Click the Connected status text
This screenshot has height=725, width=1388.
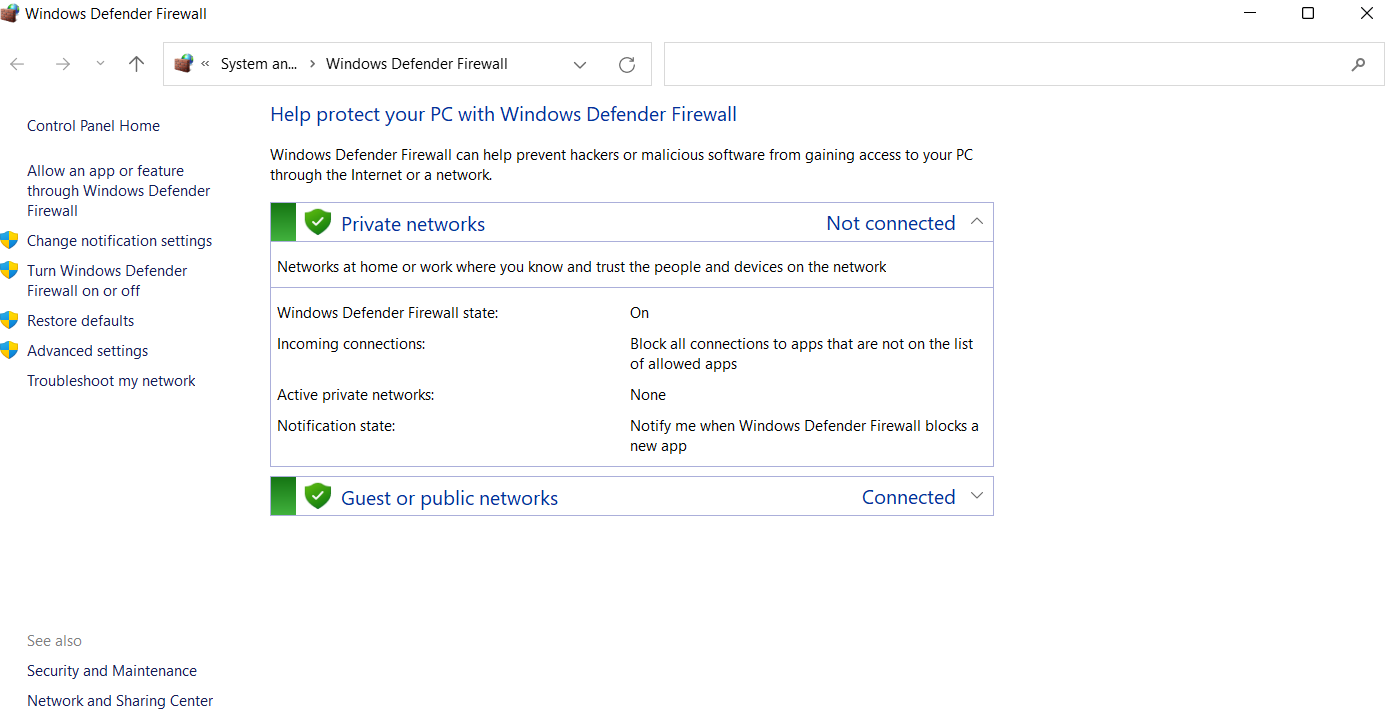coord(909,497)
